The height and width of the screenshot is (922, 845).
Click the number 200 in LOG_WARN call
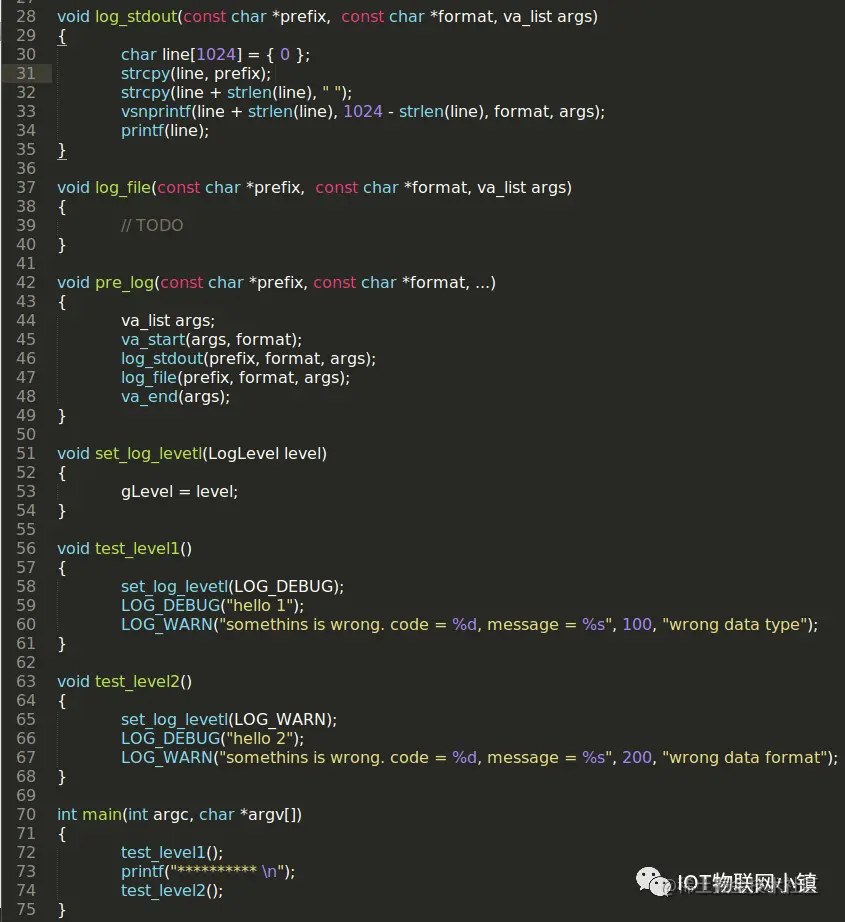[x=637, y=757]
